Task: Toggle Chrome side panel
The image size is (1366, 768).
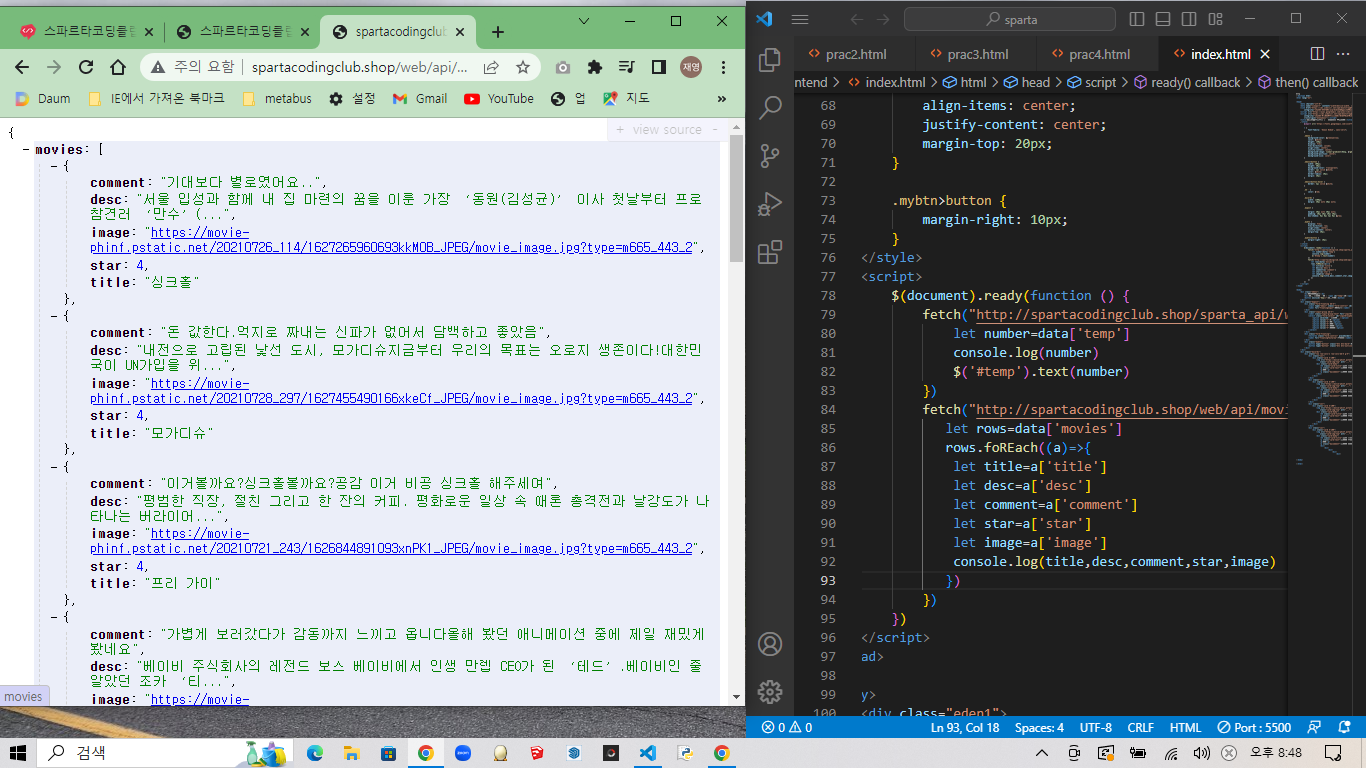Action: tap(659, 67)
